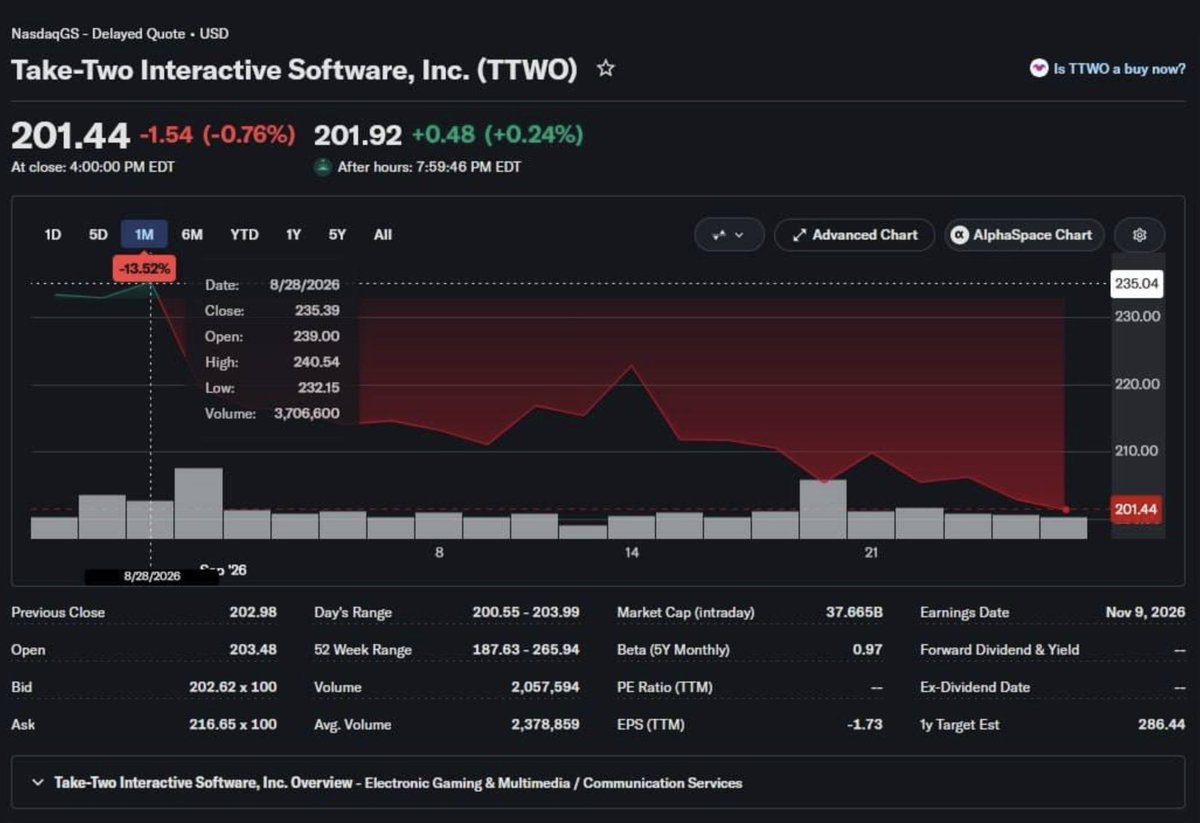Viewport: 1200px width, 823px height.
Task: Select the 1M range tab
Action: click(x=144, y=235)
